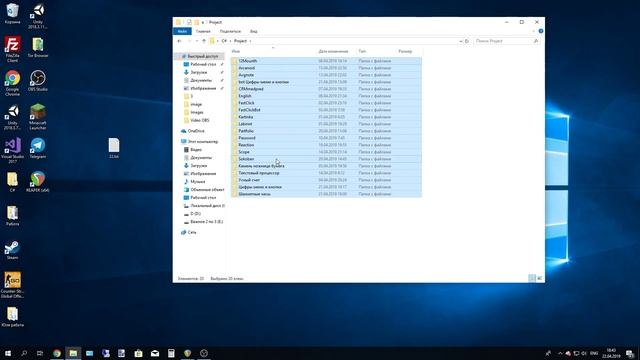
Task: Open the Steam desktop shortcut
Action: click(x=12, y=250)
